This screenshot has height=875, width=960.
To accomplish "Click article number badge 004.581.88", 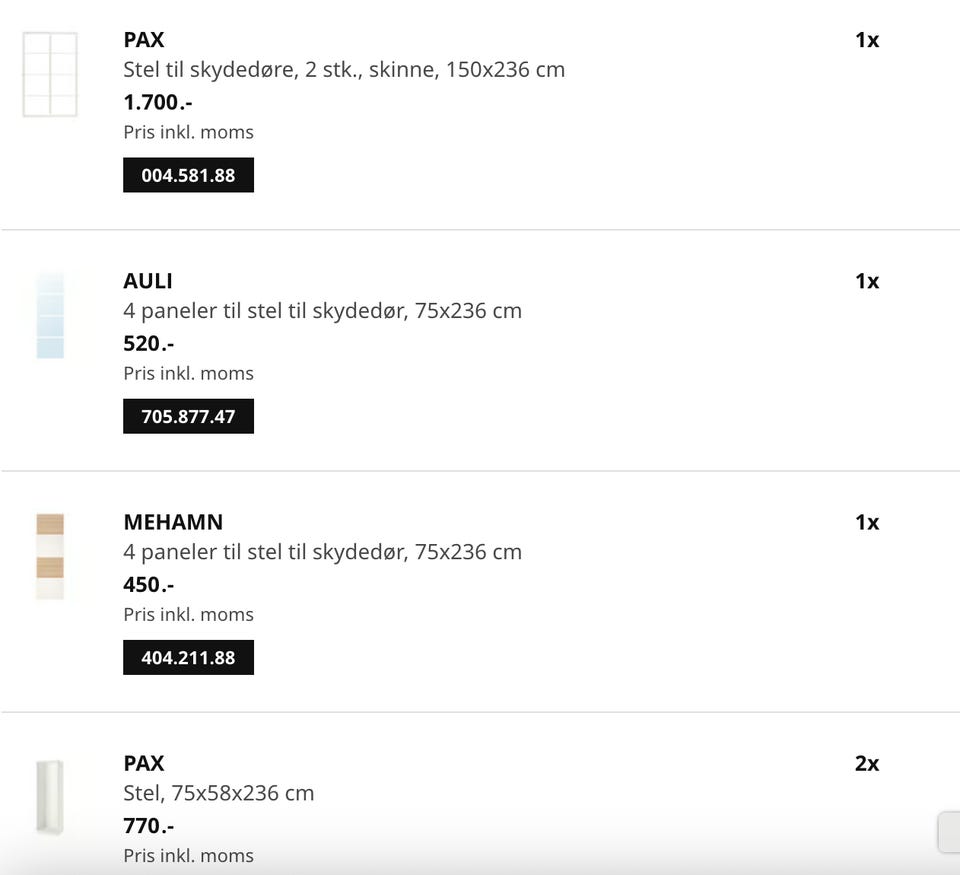I will pyautogui.click(x=188, y=175).
